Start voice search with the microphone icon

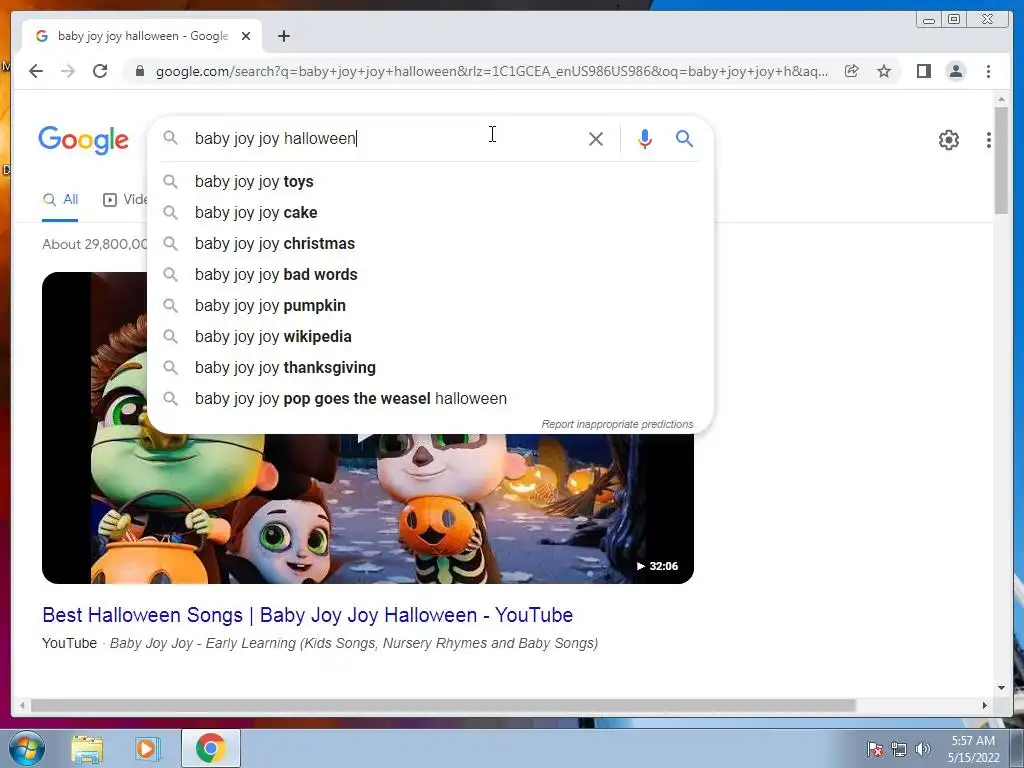tap(645, 138)
